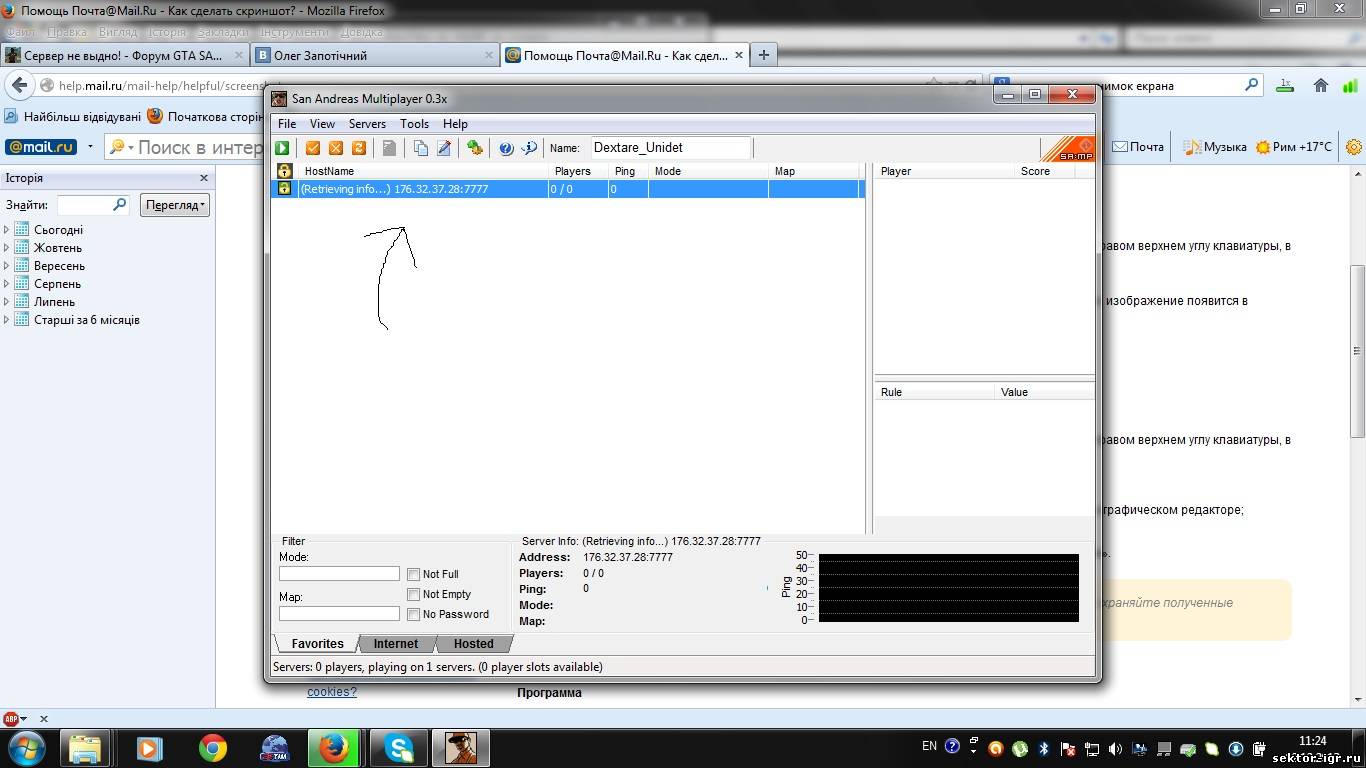Toggle the No Password filter checkbox
The image size is (1366, 768).
tap(413, 614)
